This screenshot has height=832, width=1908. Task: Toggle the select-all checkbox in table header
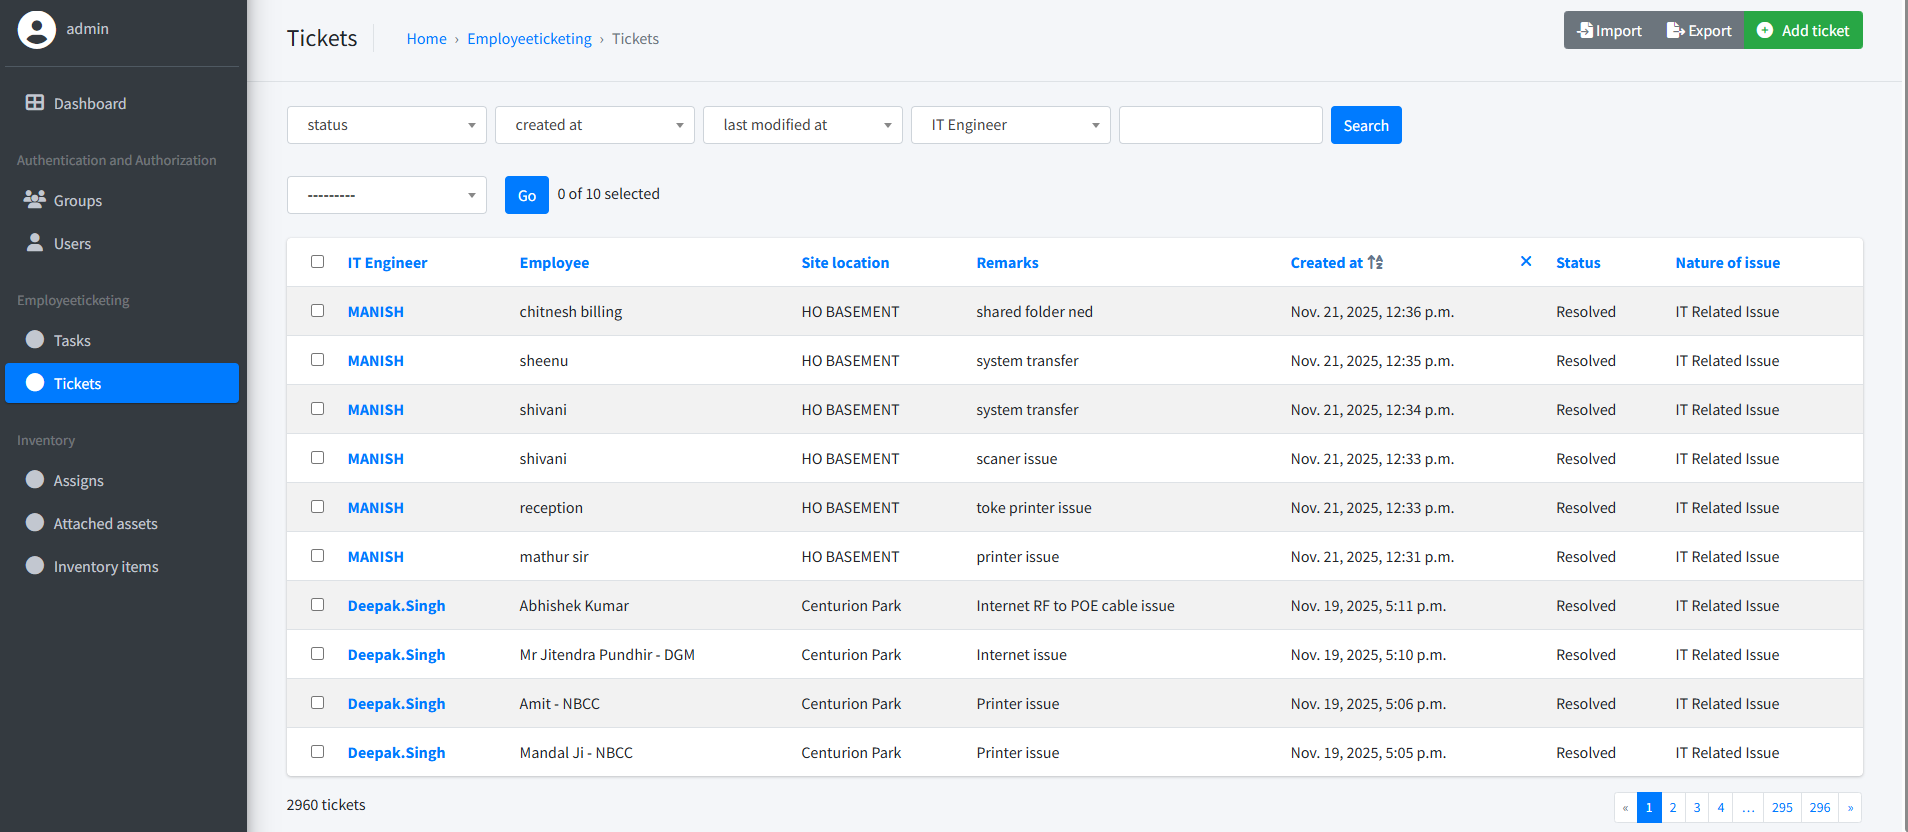pyautogui.click(x=317, y=262)
